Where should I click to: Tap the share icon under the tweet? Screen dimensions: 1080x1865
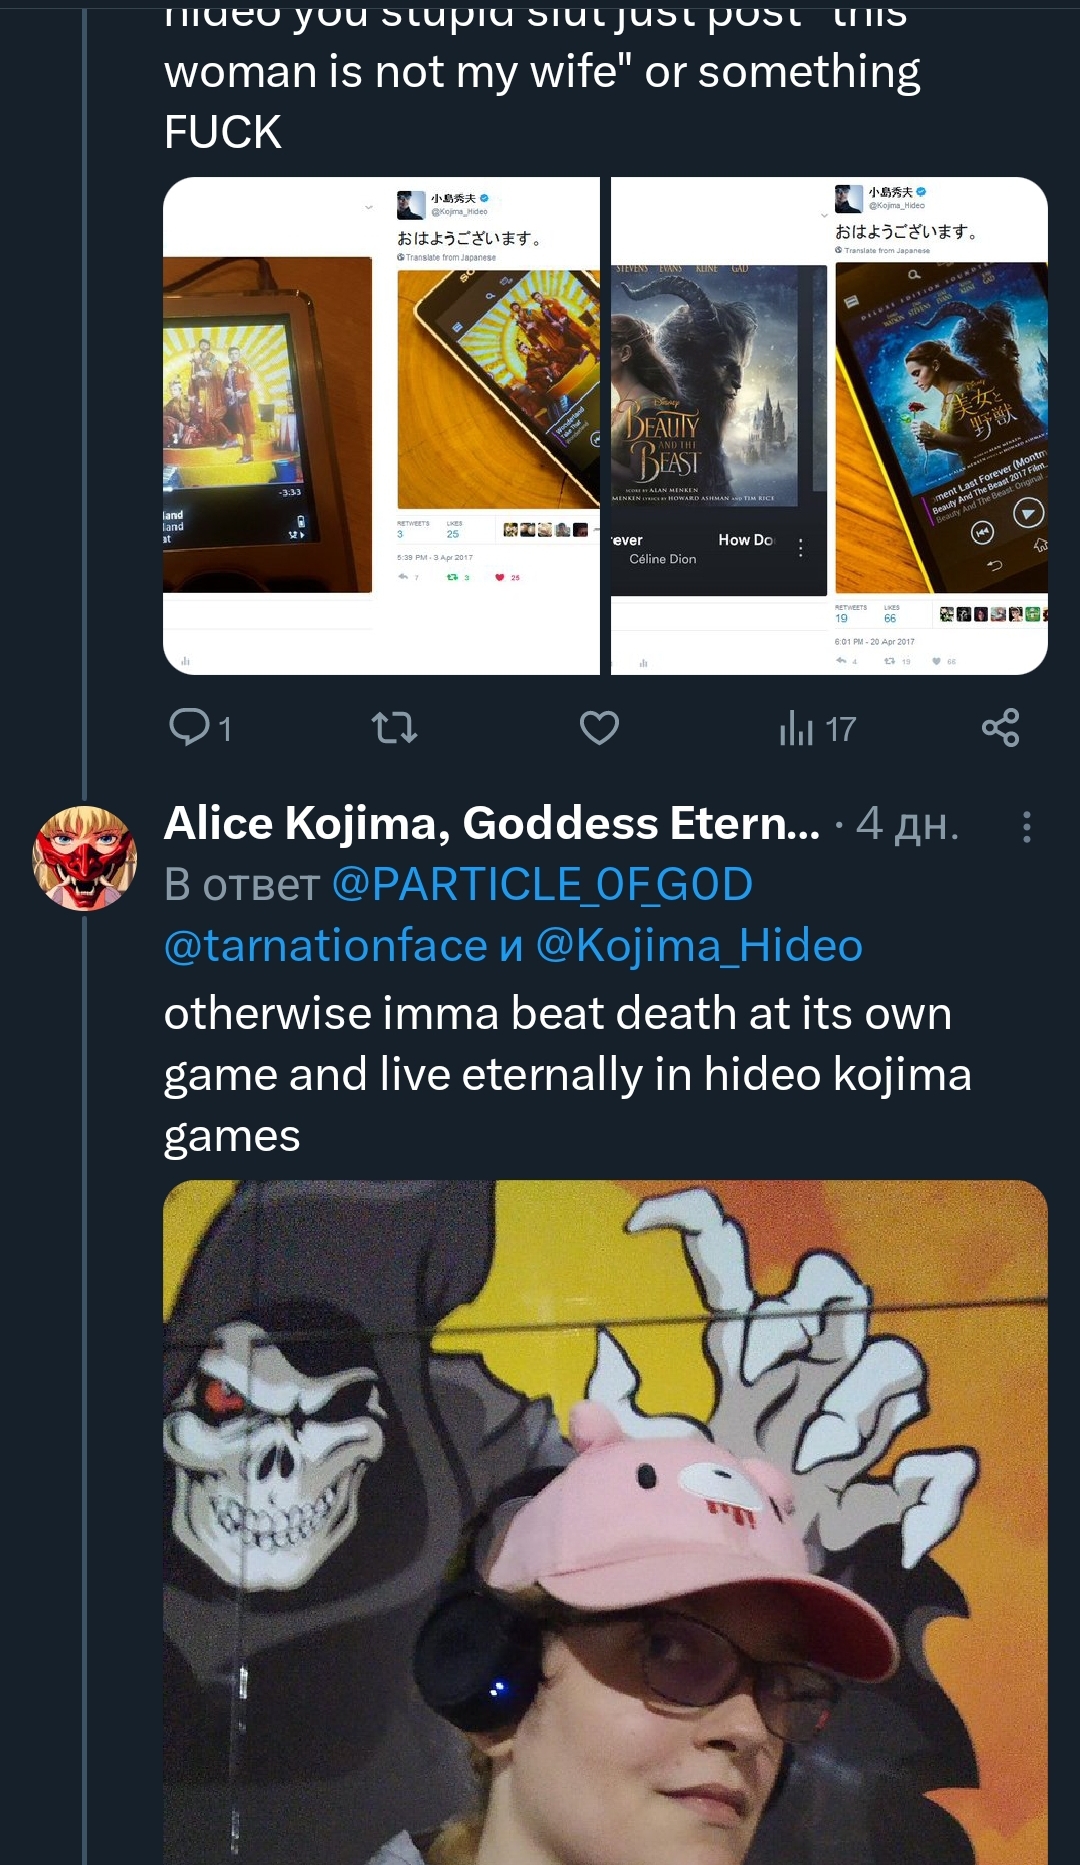[x=1000, y=727]
